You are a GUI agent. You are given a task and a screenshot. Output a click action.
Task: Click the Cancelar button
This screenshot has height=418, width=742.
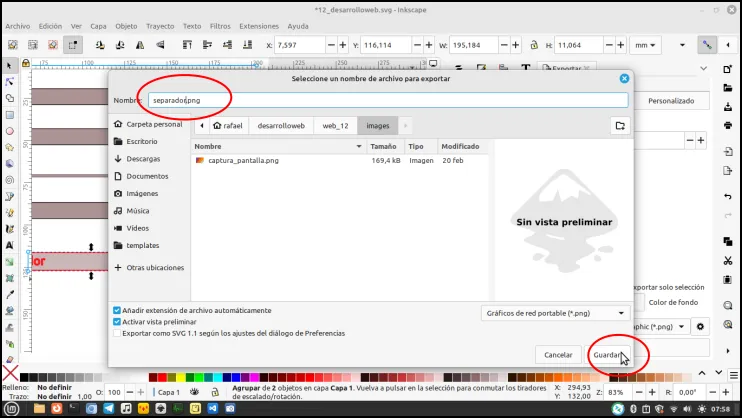[558, 355]
